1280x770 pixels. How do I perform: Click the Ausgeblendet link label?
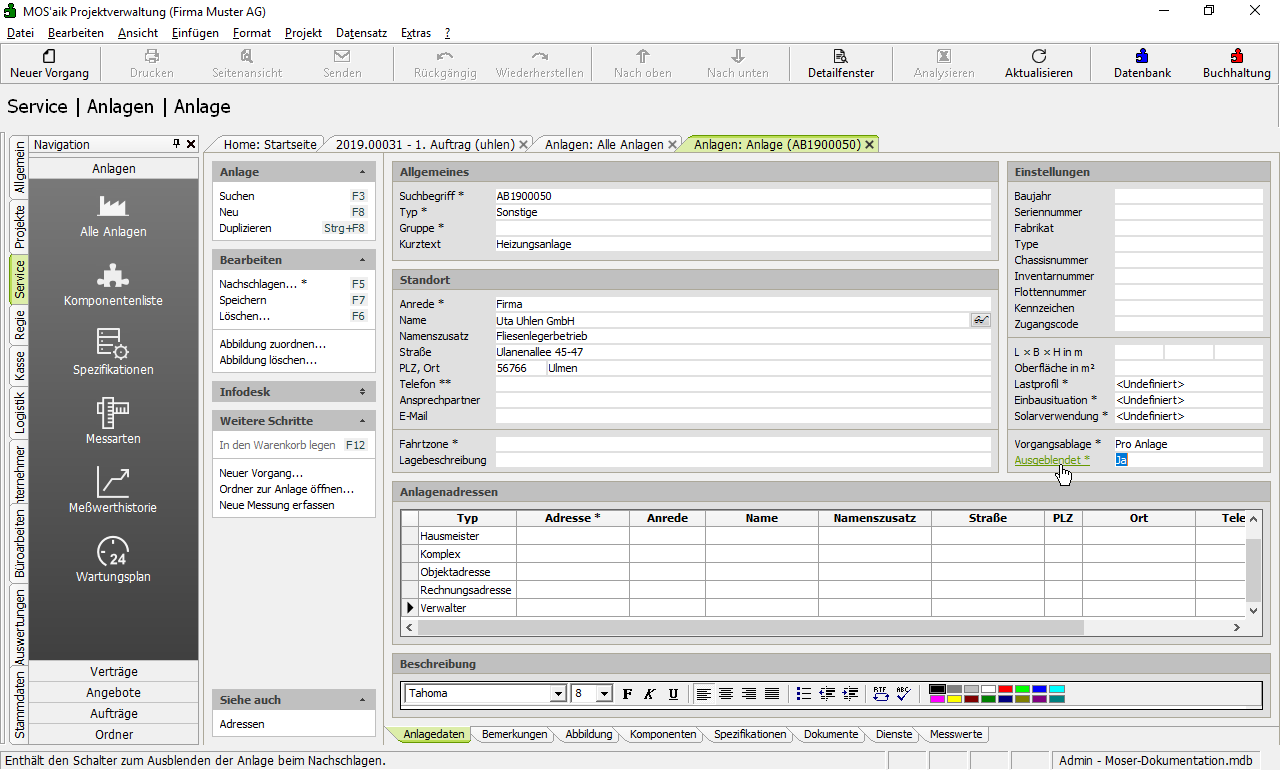point(1052,460)
